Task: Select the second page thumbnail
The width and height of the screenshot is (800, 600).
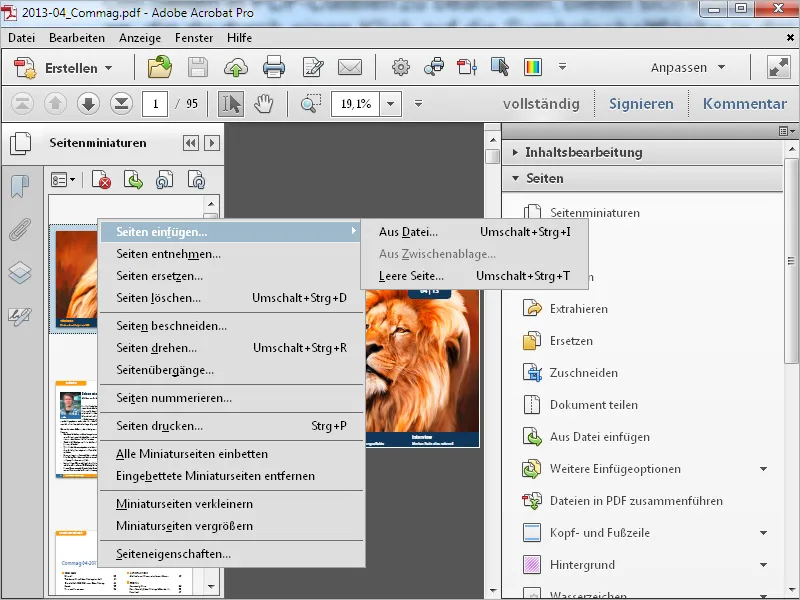Action: pyautogui.click(x=77, y=429)
